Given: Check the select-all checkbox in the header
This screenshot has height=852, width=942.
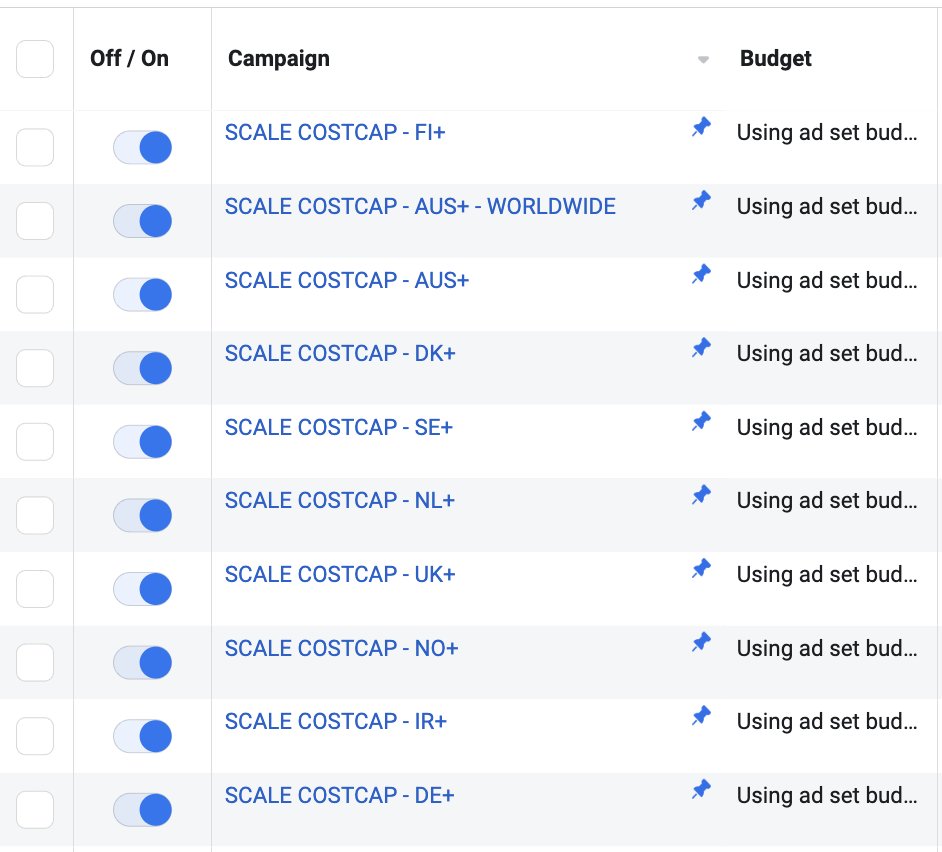Looking at the screenshot, I should [35, 58].
